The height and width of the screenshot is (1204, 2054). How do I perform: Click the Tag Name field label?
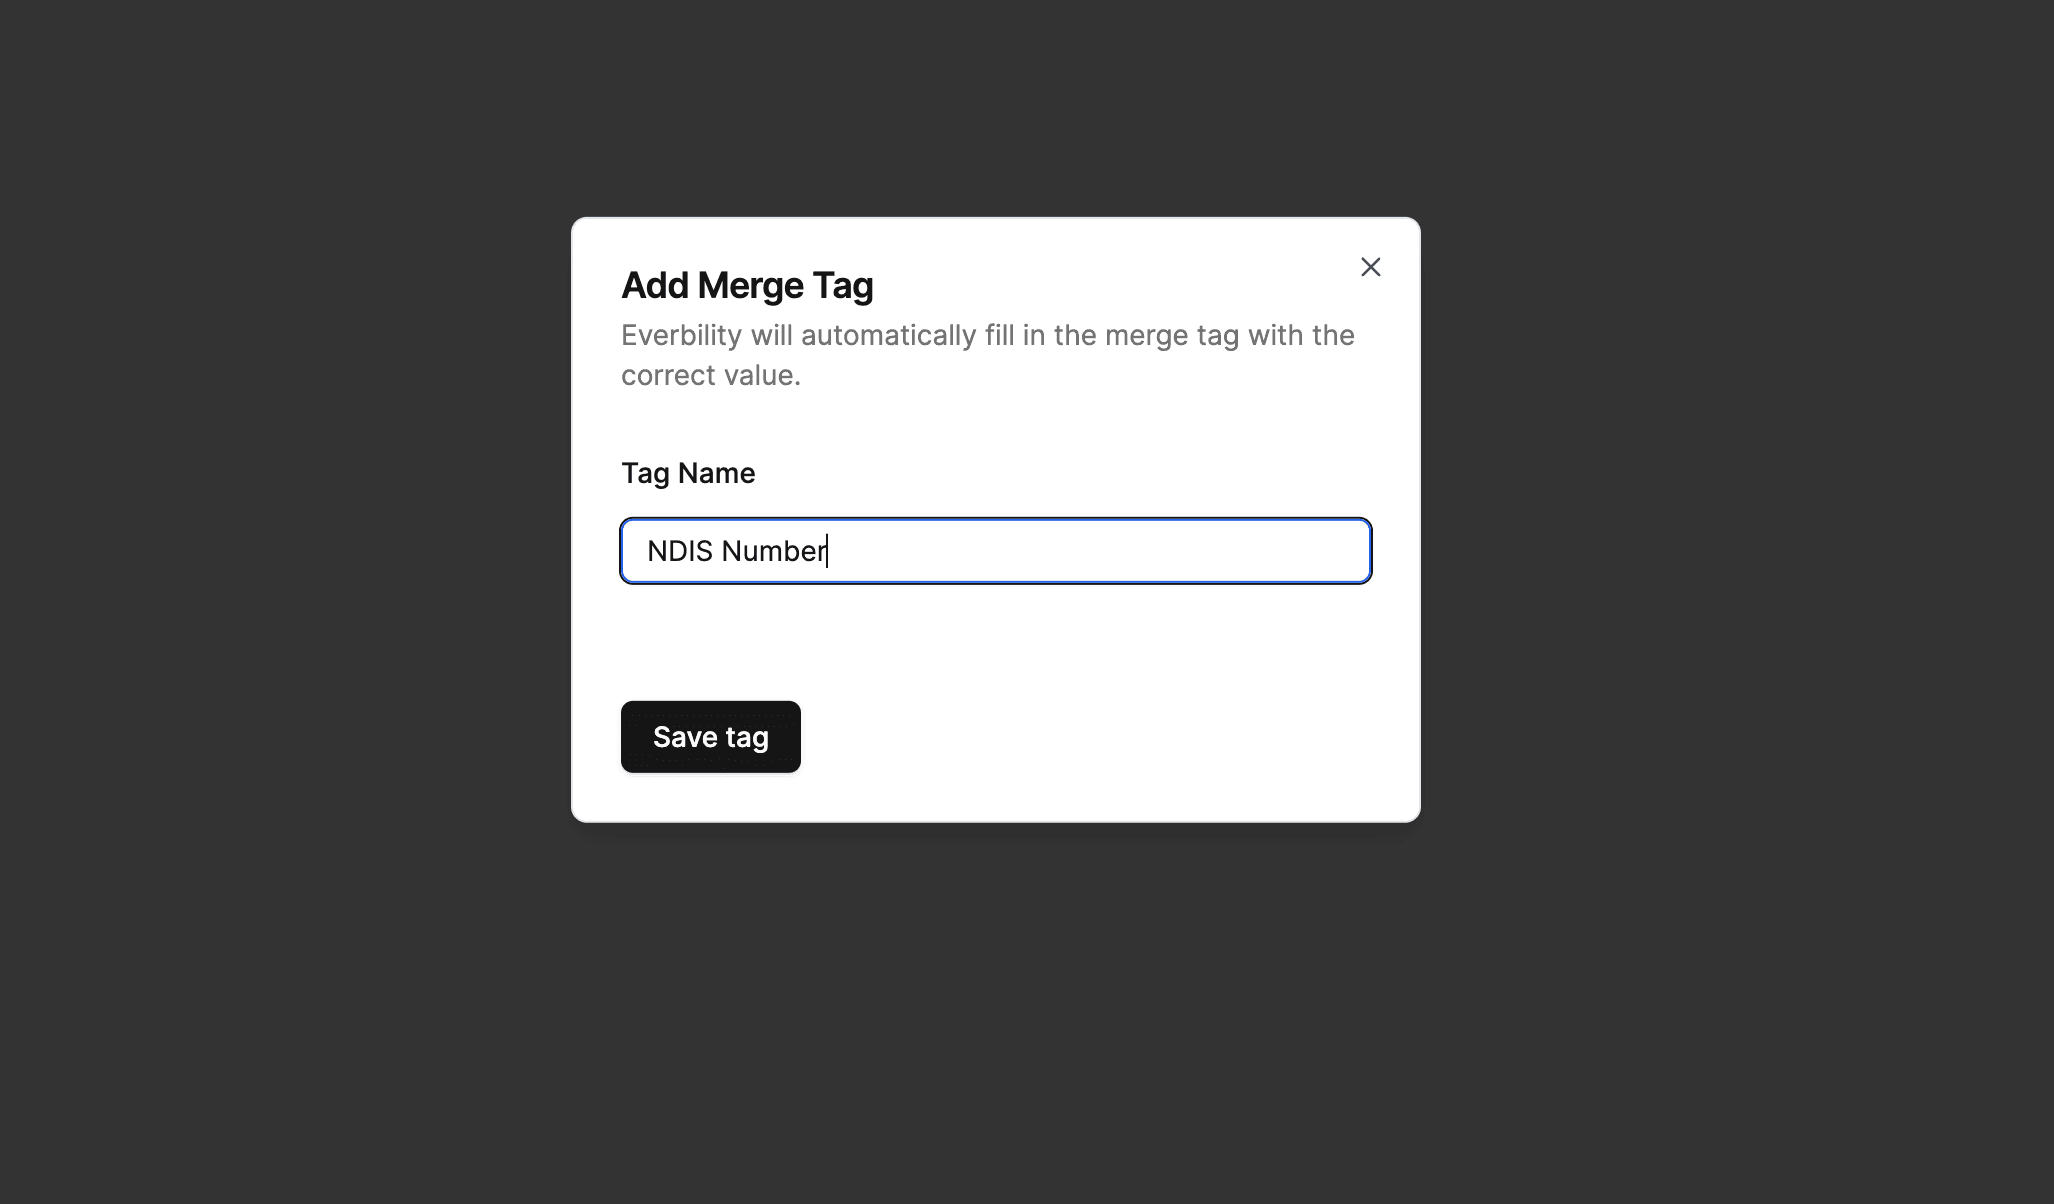click(688, 473)
